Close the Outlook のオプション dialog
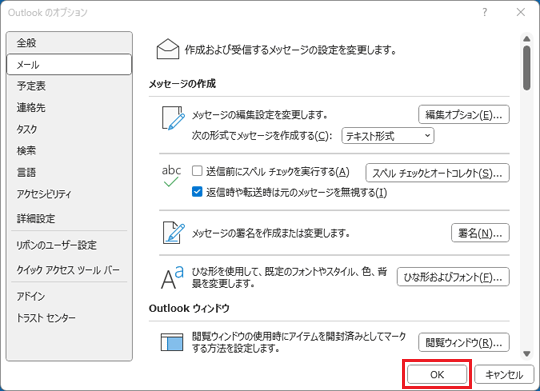This screenshot has height=391, width=540. point(521,12)
